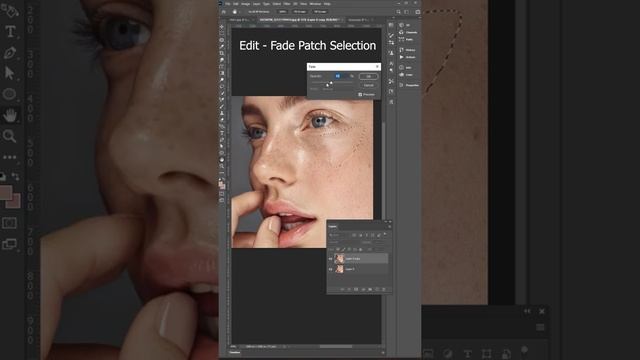
Task: Hide the Layer 0 copy layer
Action: 331,259
